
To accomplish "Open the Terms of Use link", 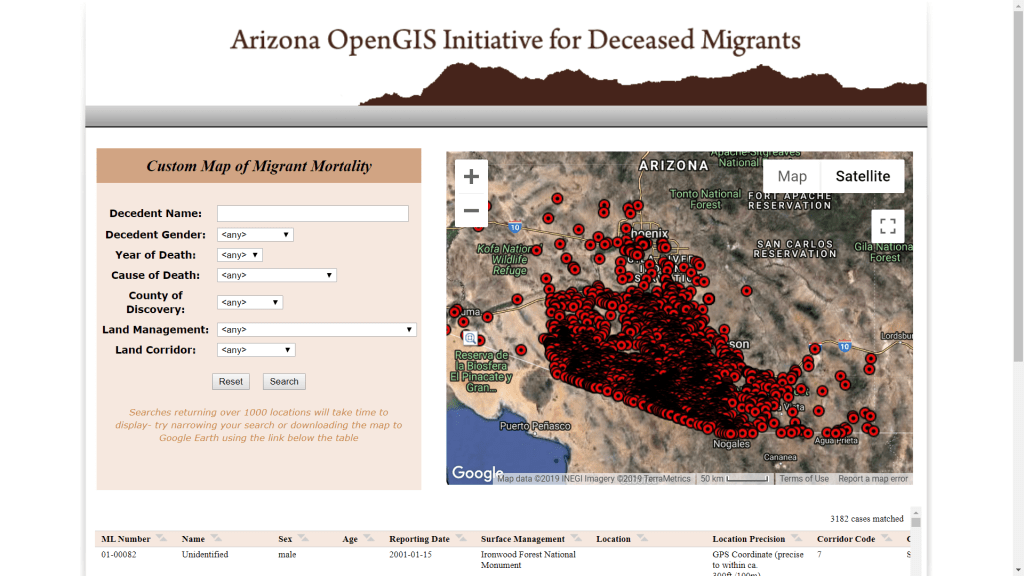I will (x=804, y=479).
